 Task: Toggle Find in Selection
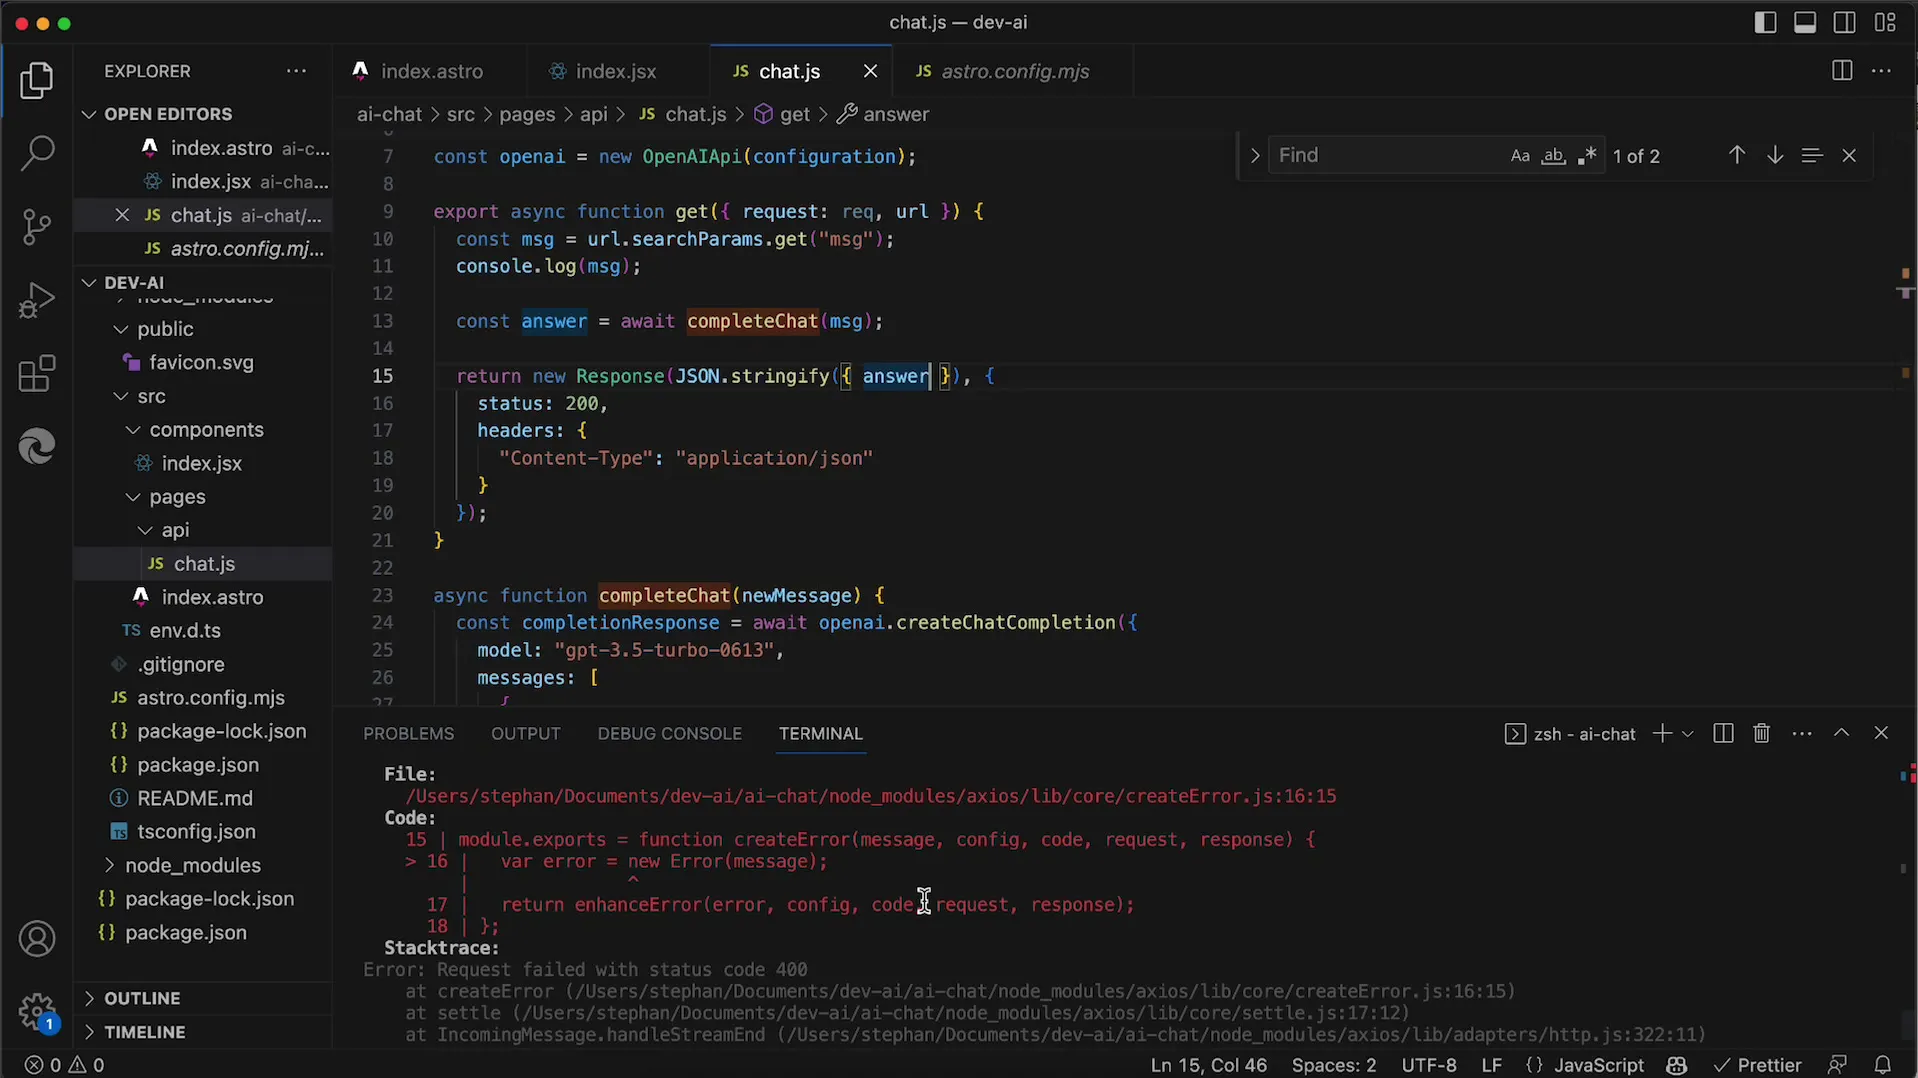[1812, 155]
